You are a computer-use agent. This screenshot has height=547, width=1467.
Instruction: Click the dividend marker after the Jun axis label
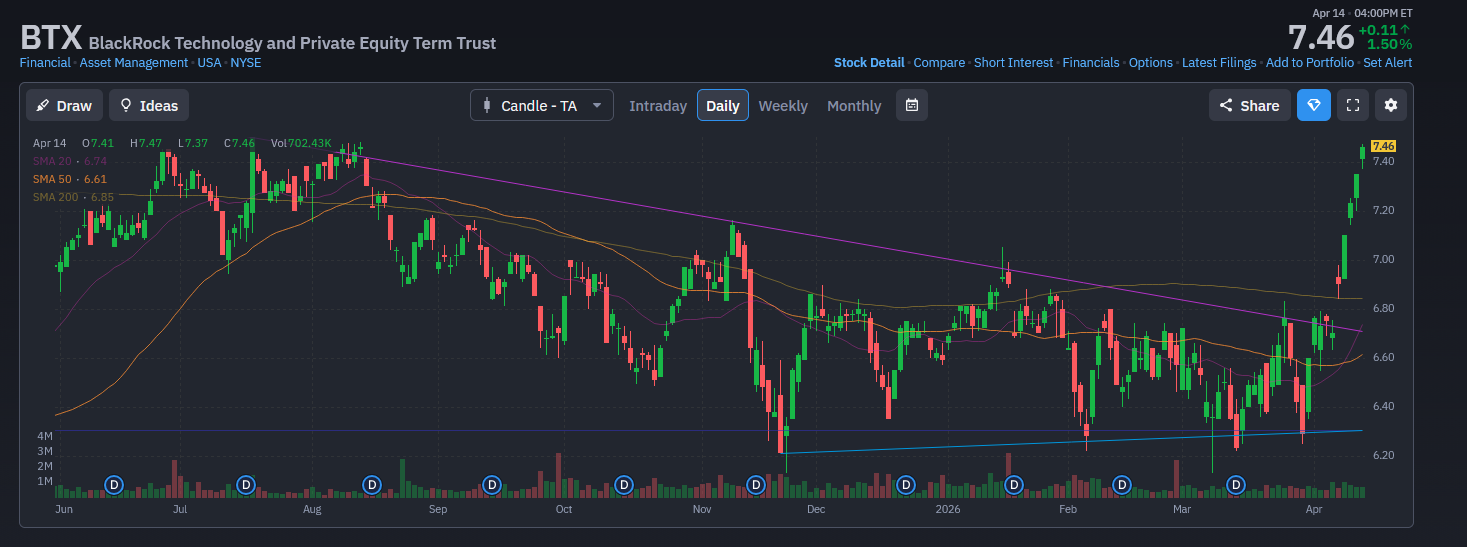click(114, 485)
